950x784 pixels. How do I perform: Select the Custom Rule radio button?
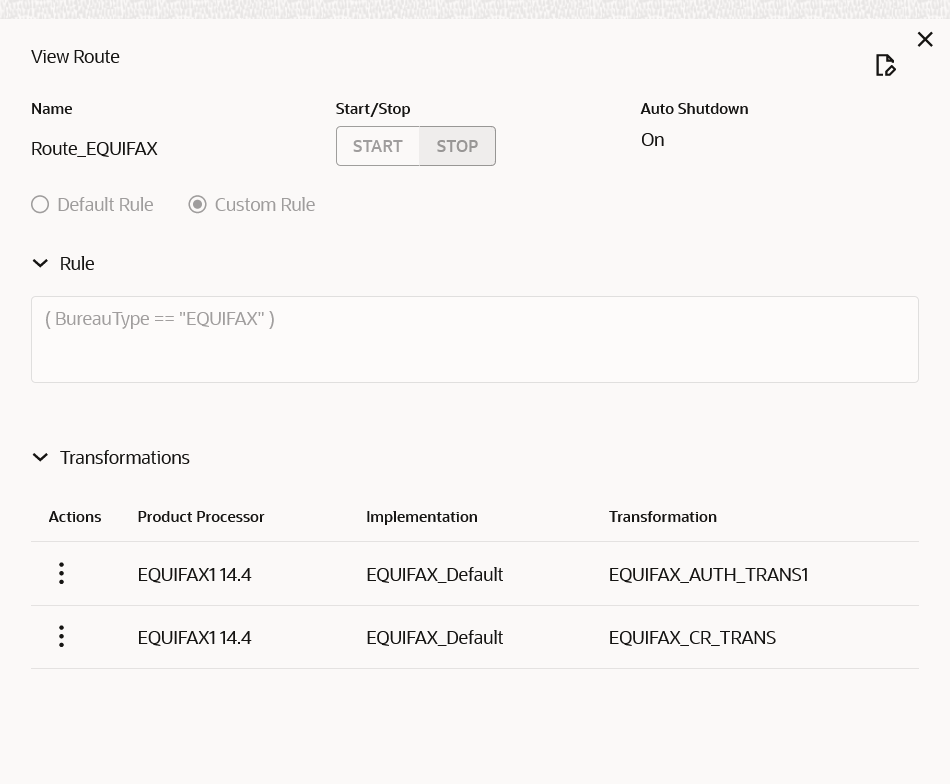tap(198, 205)
